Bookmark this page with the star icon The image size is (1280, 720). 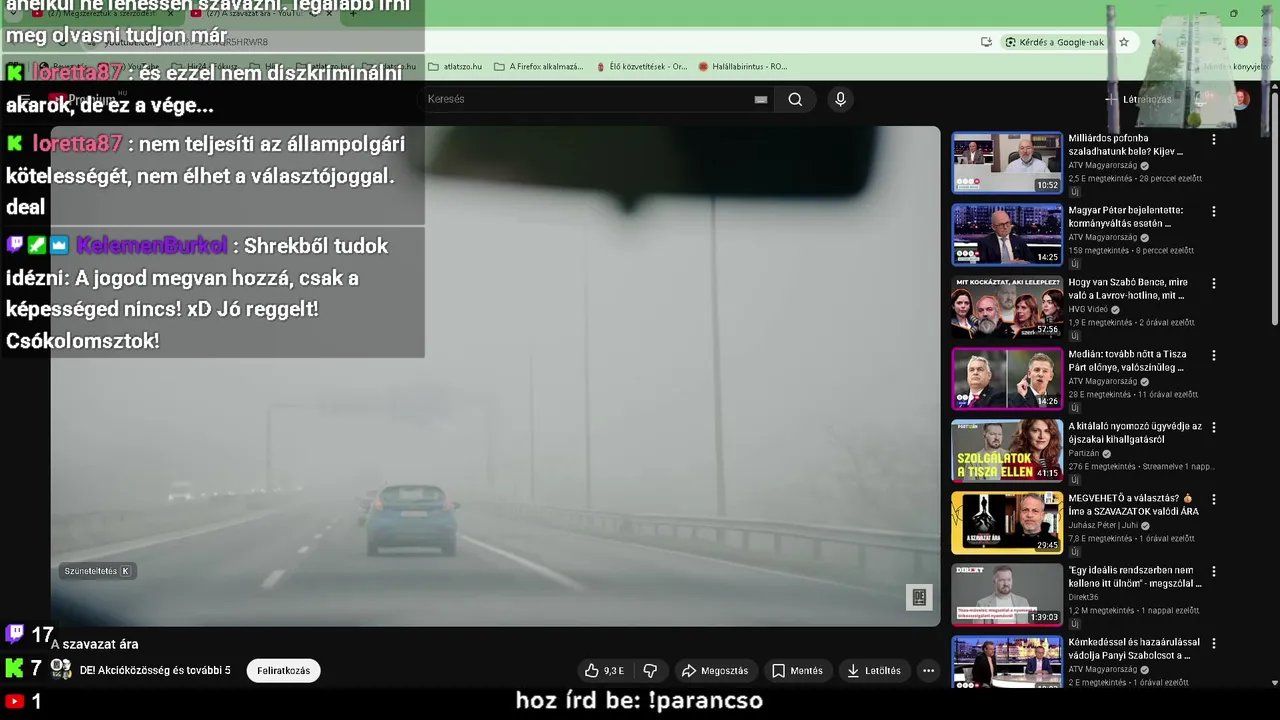tap(1124, 42)
